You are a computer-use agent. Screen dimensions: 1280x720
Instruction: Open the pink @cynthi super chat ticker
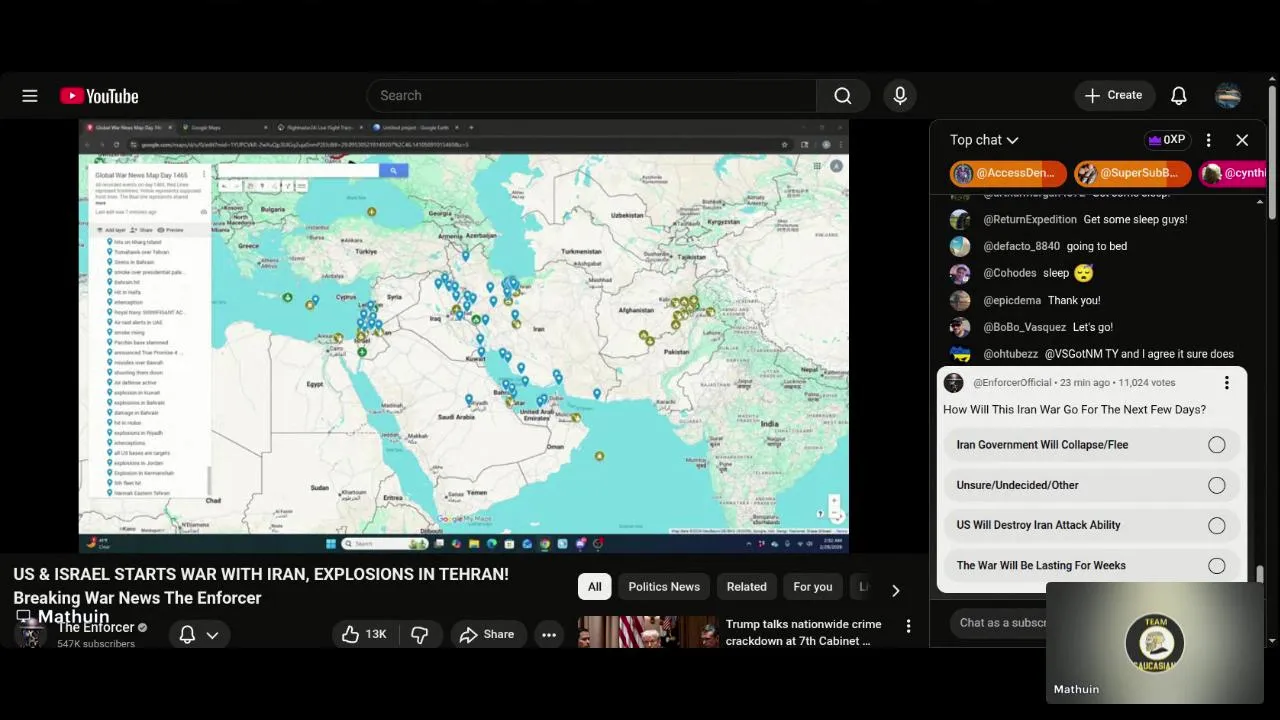(1233, 173)
